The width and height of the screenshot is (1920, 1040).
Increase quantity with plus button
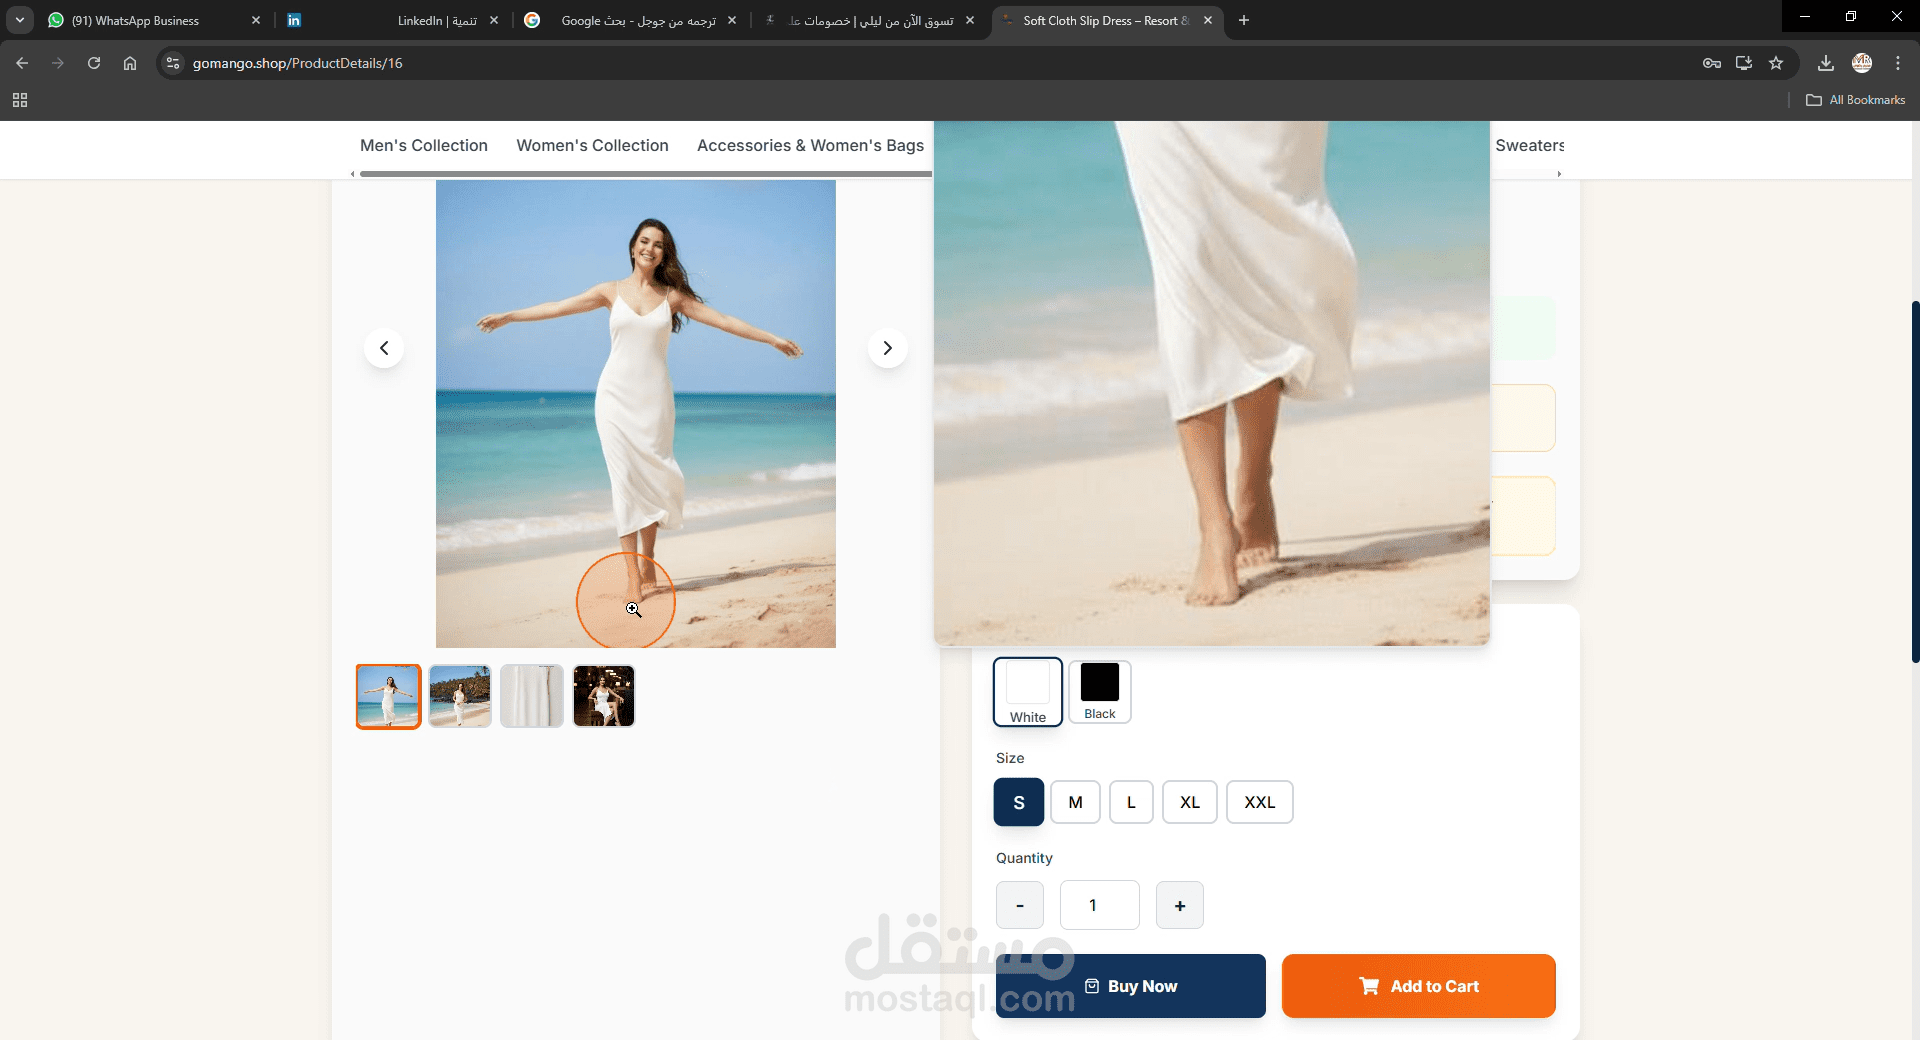coord(1180,905)
